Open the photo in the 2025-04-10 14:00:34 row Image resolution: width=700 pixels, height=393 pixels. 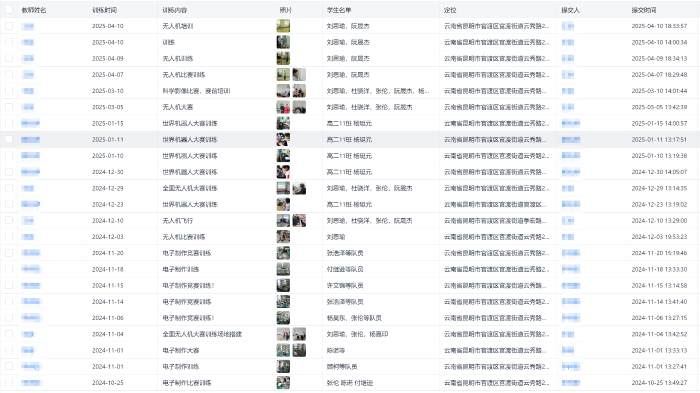[x=283, y=42]
